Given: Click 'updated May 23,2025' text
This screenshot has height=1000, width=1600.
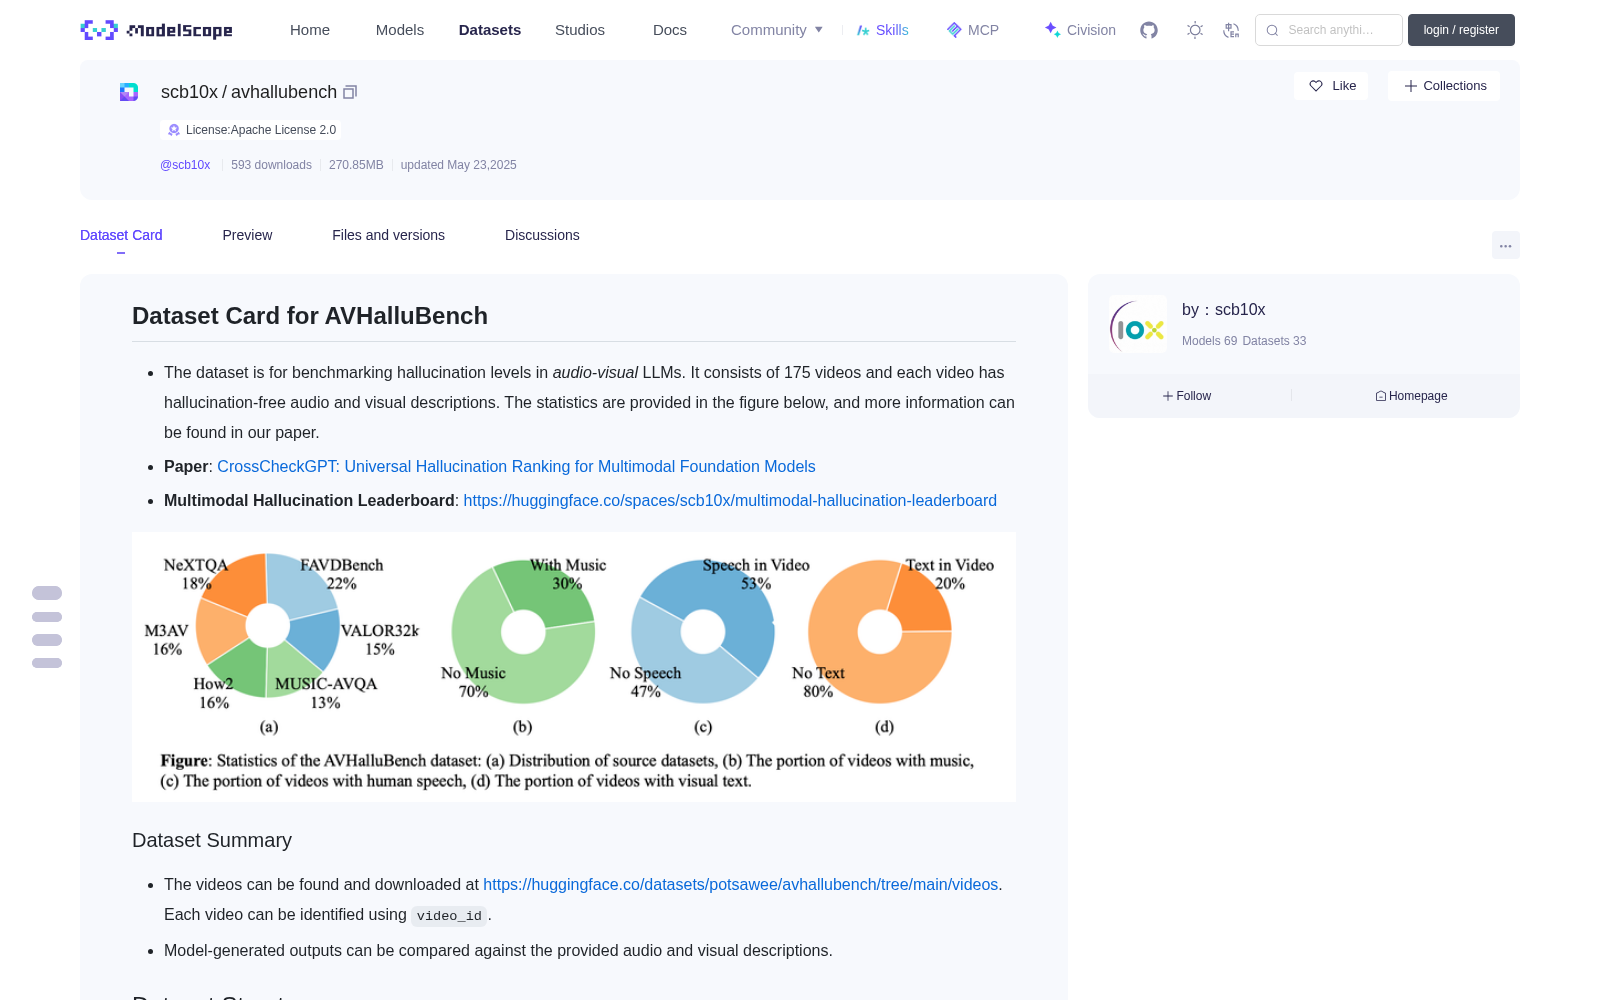Looking at the screenshot, I should (458, 165).
